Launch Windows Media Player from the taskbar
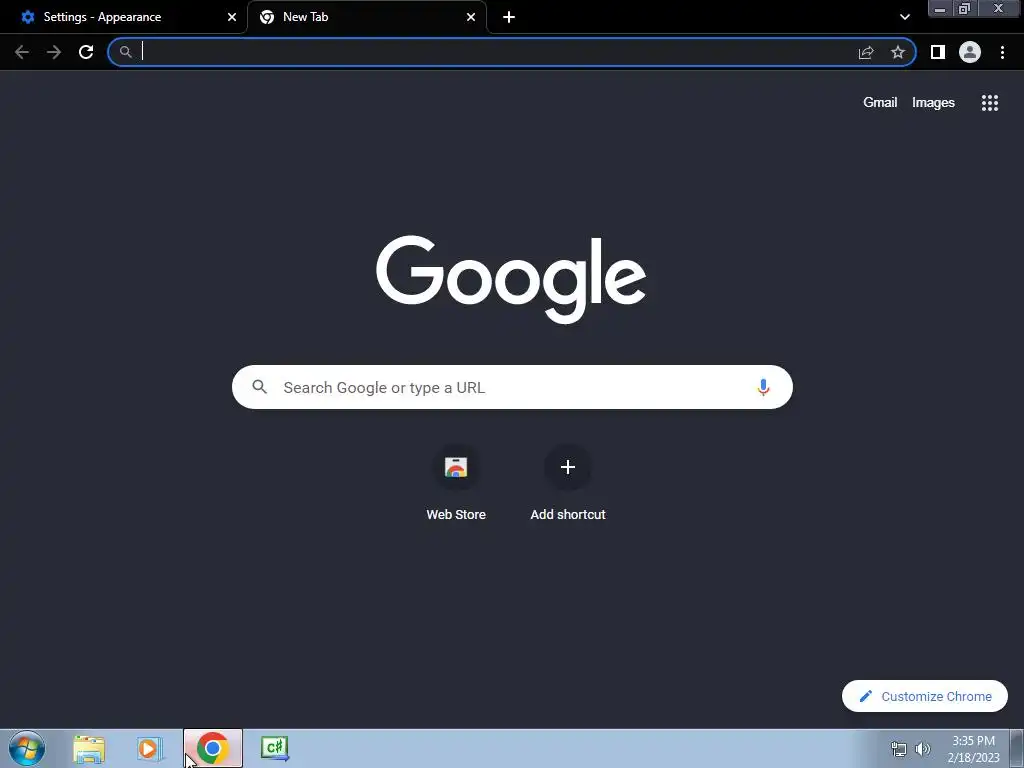This screenshot has height=768, width=1024. [x=150, y=748]
